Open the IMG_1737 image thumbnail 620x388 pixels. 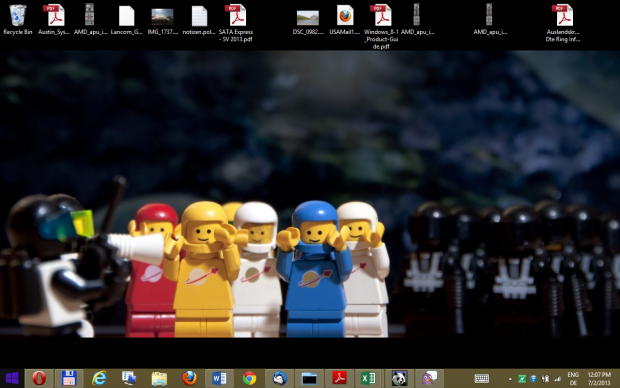pyautogui.click(x=162, y=20)
